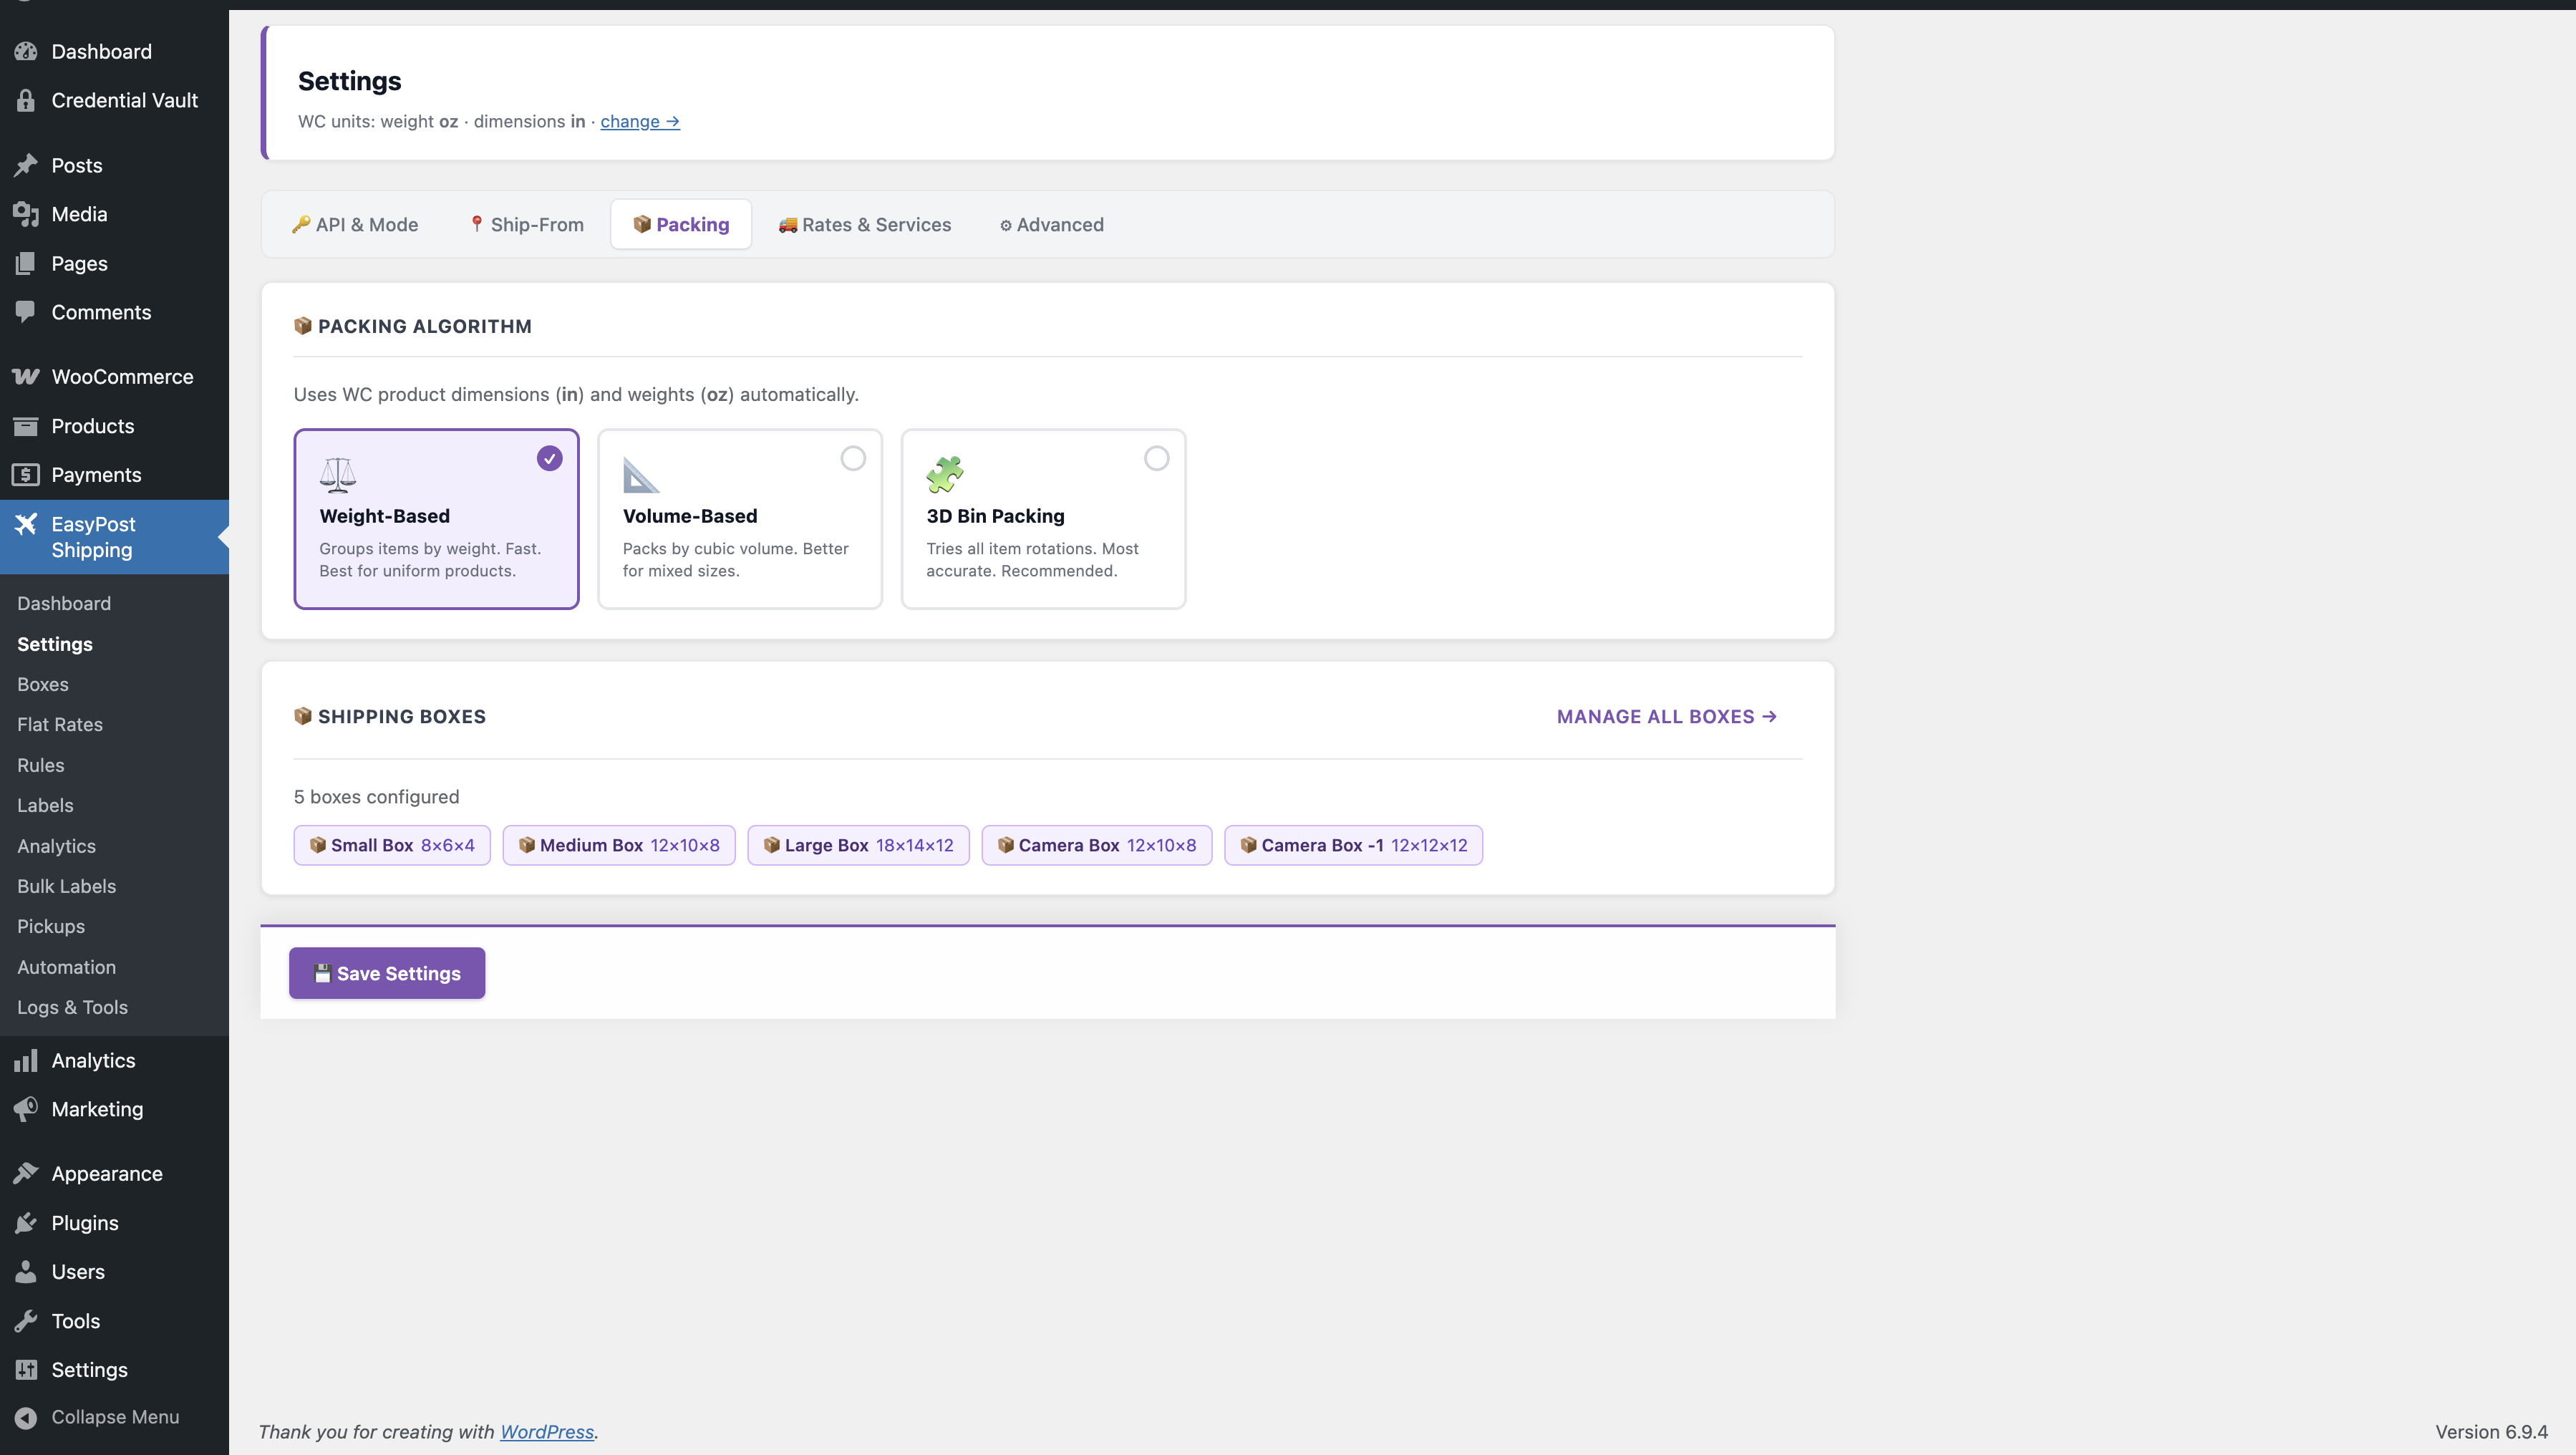Click the Credential Vault lock icon

26,100
